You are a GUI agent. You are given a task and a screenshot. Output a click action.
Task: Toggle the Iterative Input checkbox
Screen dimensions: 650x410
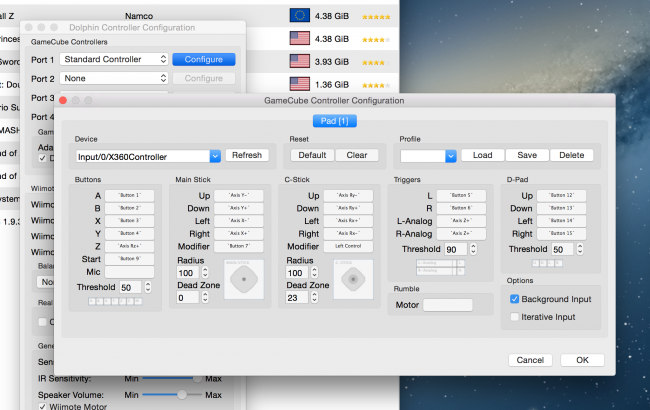coord(514,317)
